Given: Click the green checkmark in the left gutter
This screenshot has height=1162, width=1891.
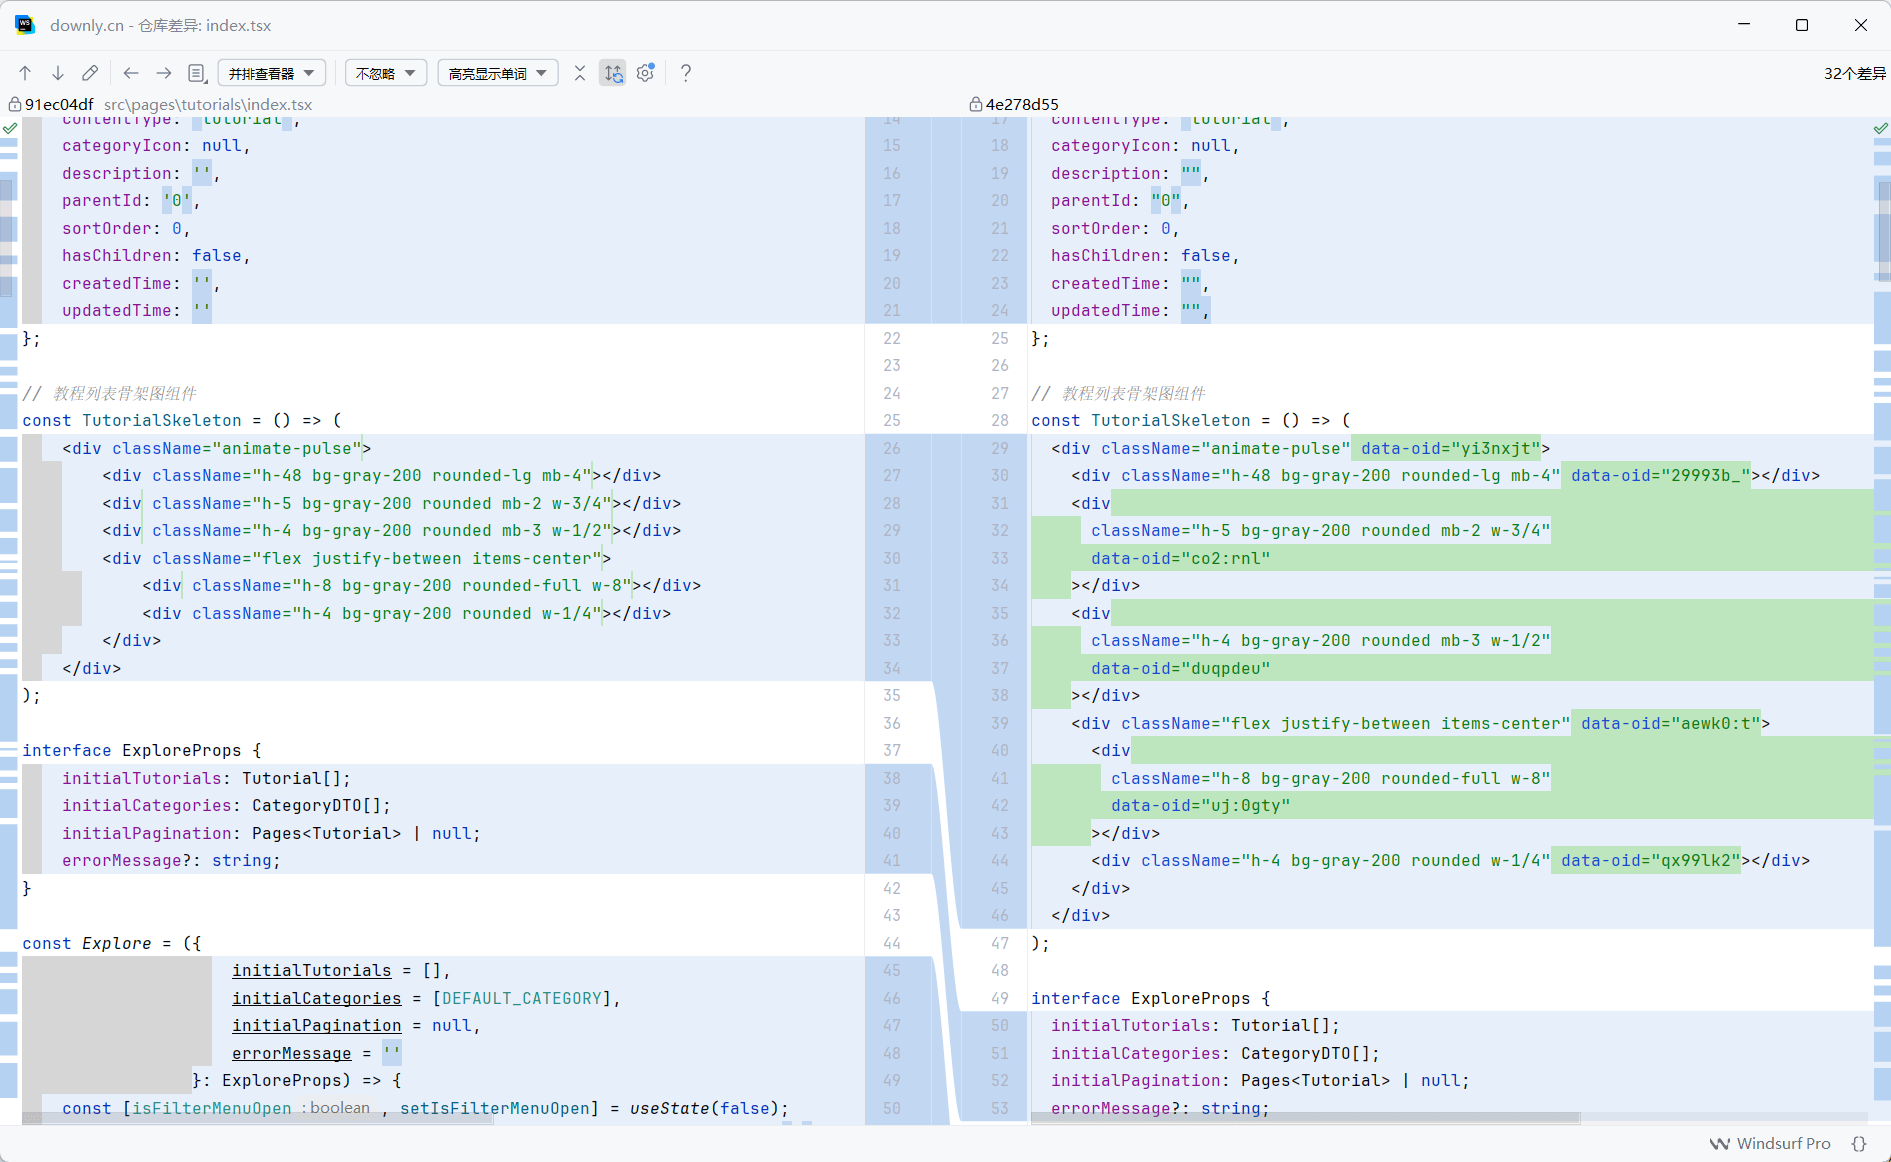Looking at the screenshot, I should [10, 128].
